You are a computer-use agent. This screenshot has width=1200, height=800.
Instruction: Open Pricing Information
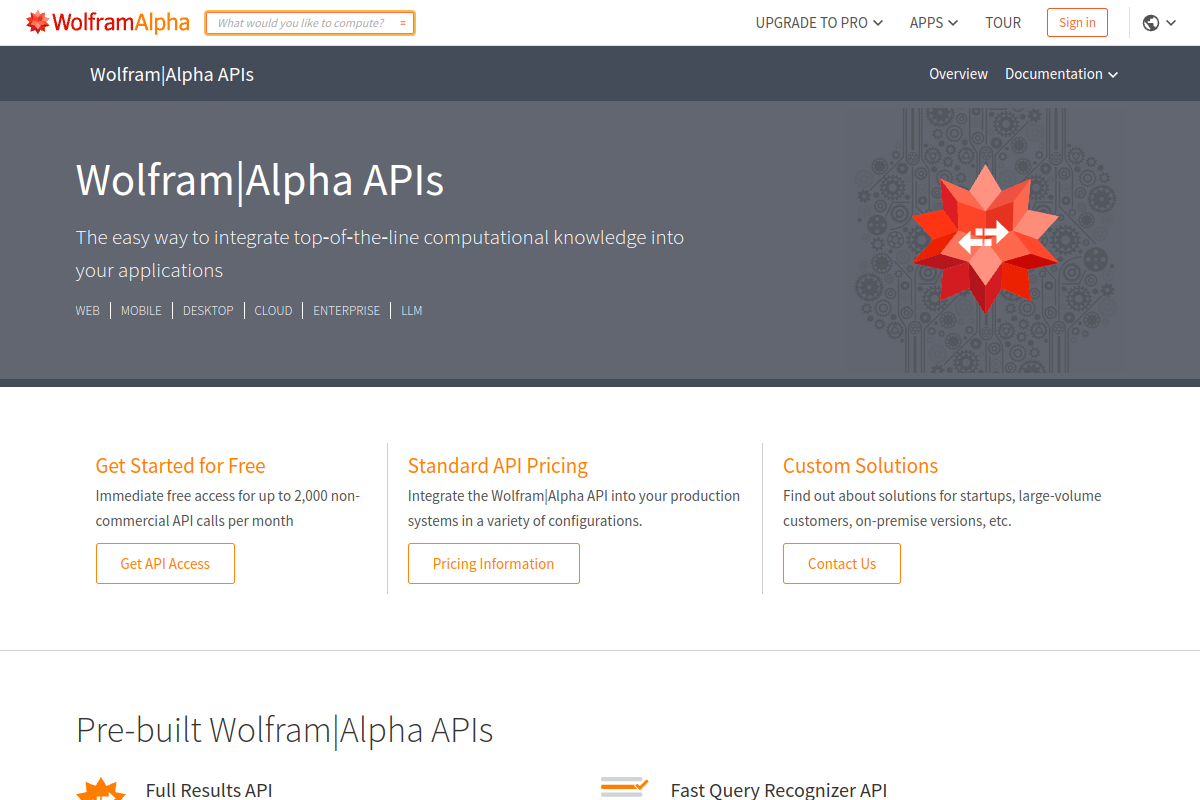coord(493,564)
